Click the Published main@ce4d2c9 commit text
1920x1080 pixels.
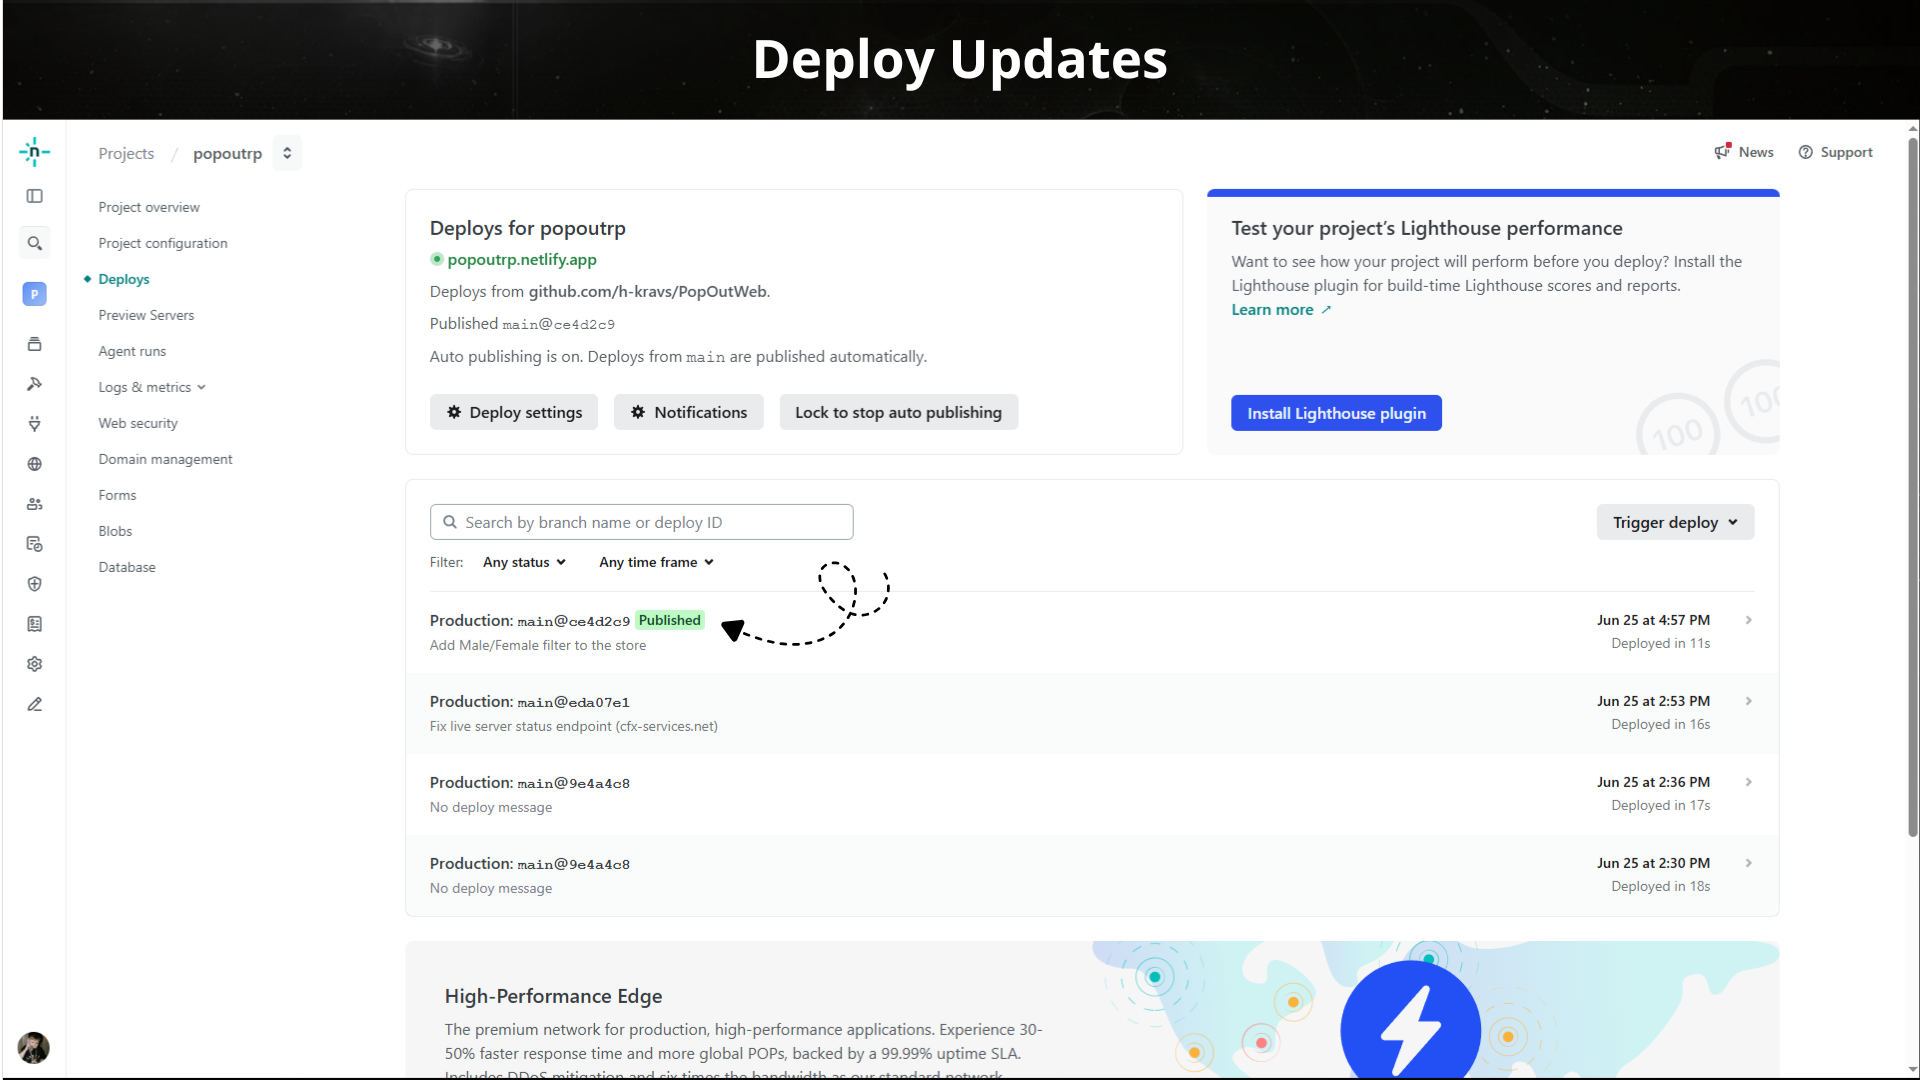522,324
